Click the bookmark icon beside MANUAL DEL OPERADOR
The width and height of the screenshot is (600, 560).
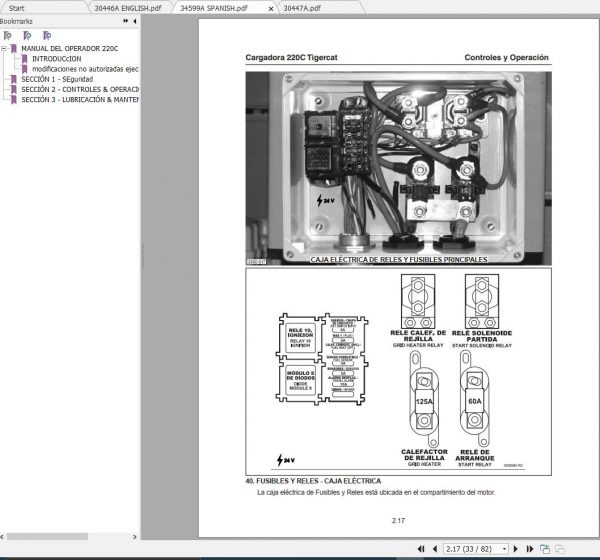[x=14, y=49]
